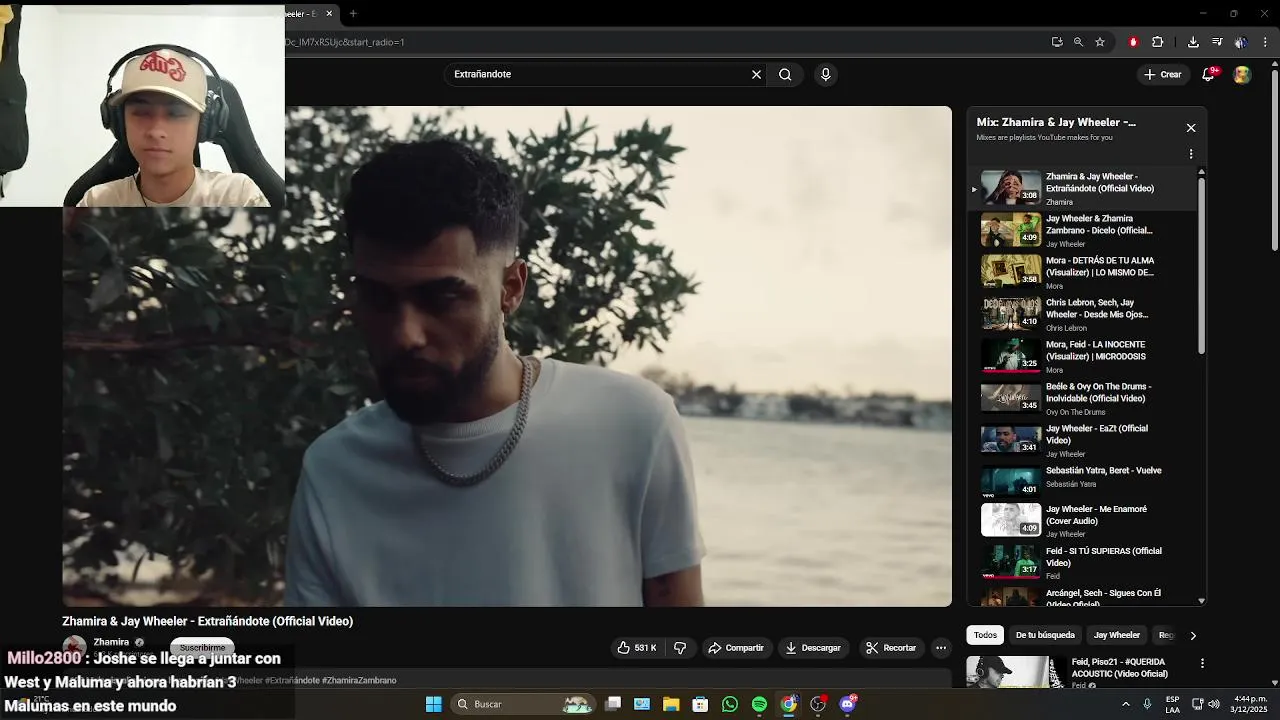Open Spotify from the taskbar

coord(759,704)
